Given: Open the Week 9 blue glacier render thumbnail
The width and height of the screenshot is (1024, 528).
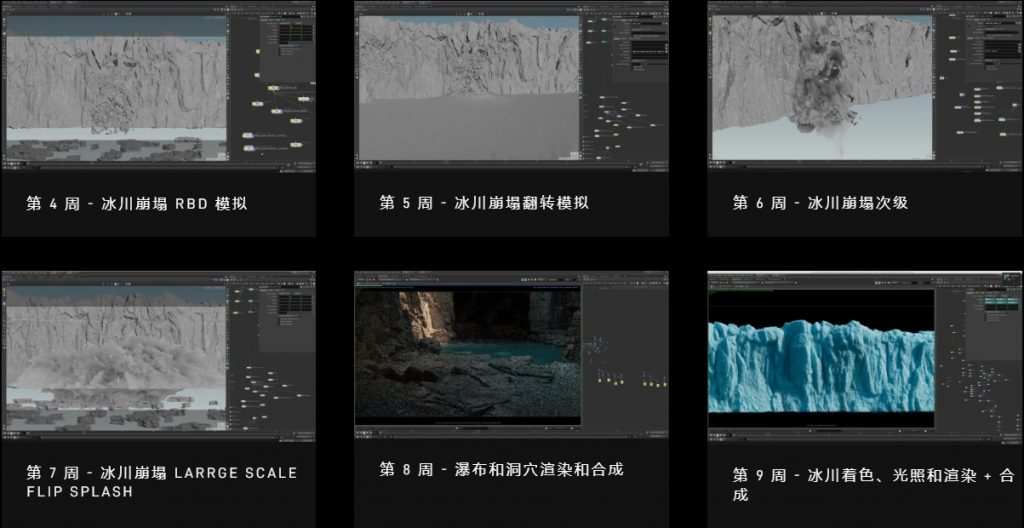Looking at the screenshot, I should click(x=865, y=356).
